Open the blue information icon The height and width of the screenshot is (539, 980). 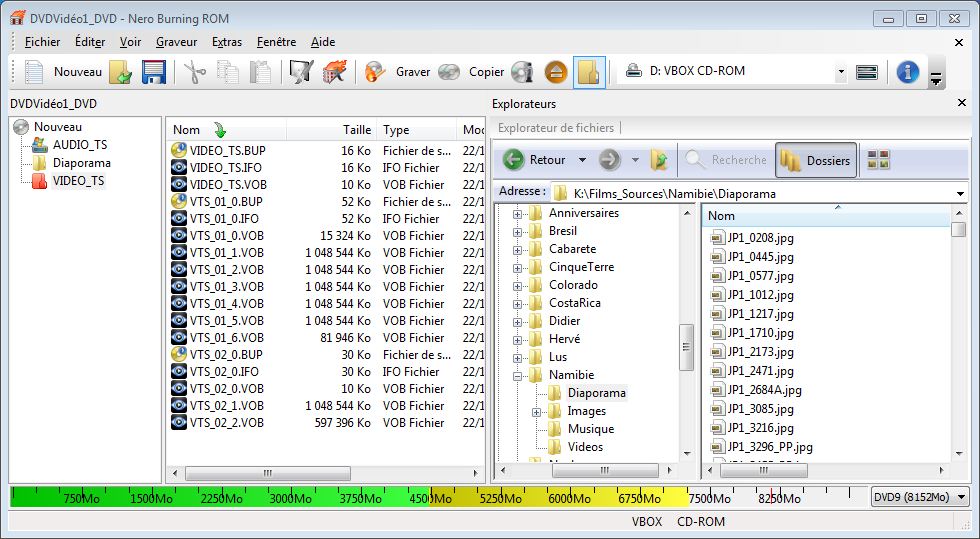[x=907, y=72]
